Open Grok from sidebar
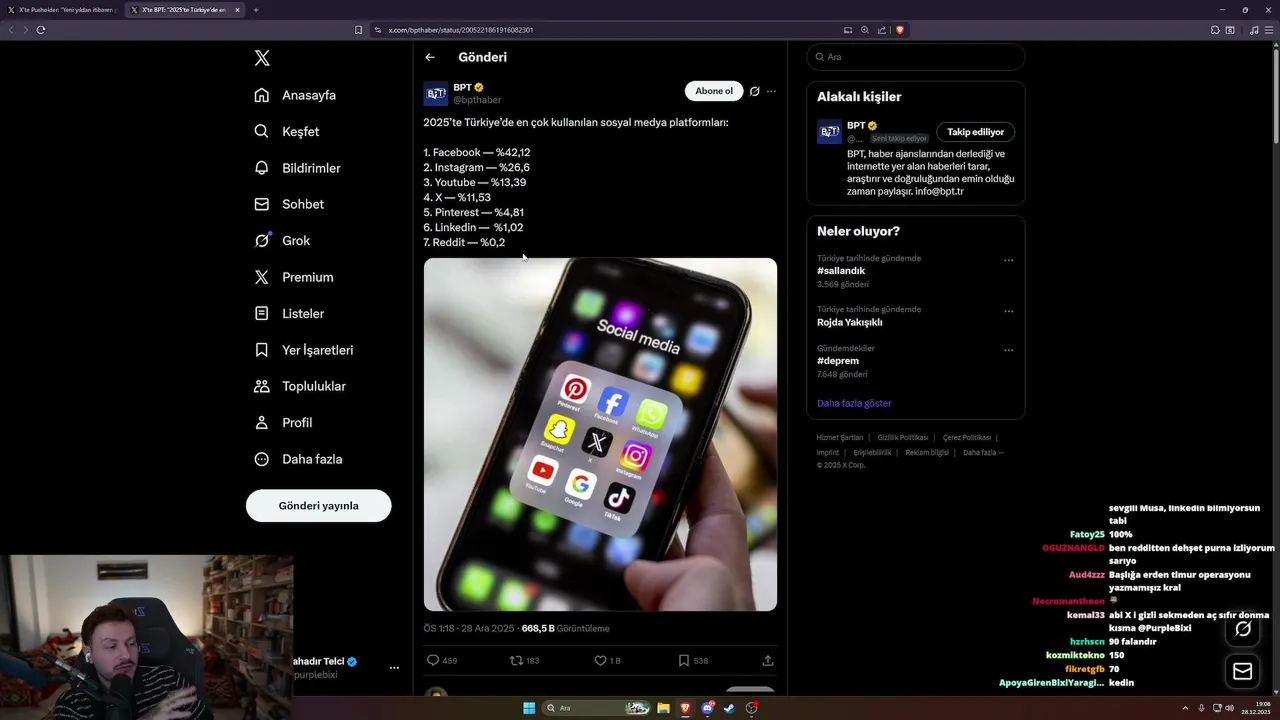 tap(282, 240)
